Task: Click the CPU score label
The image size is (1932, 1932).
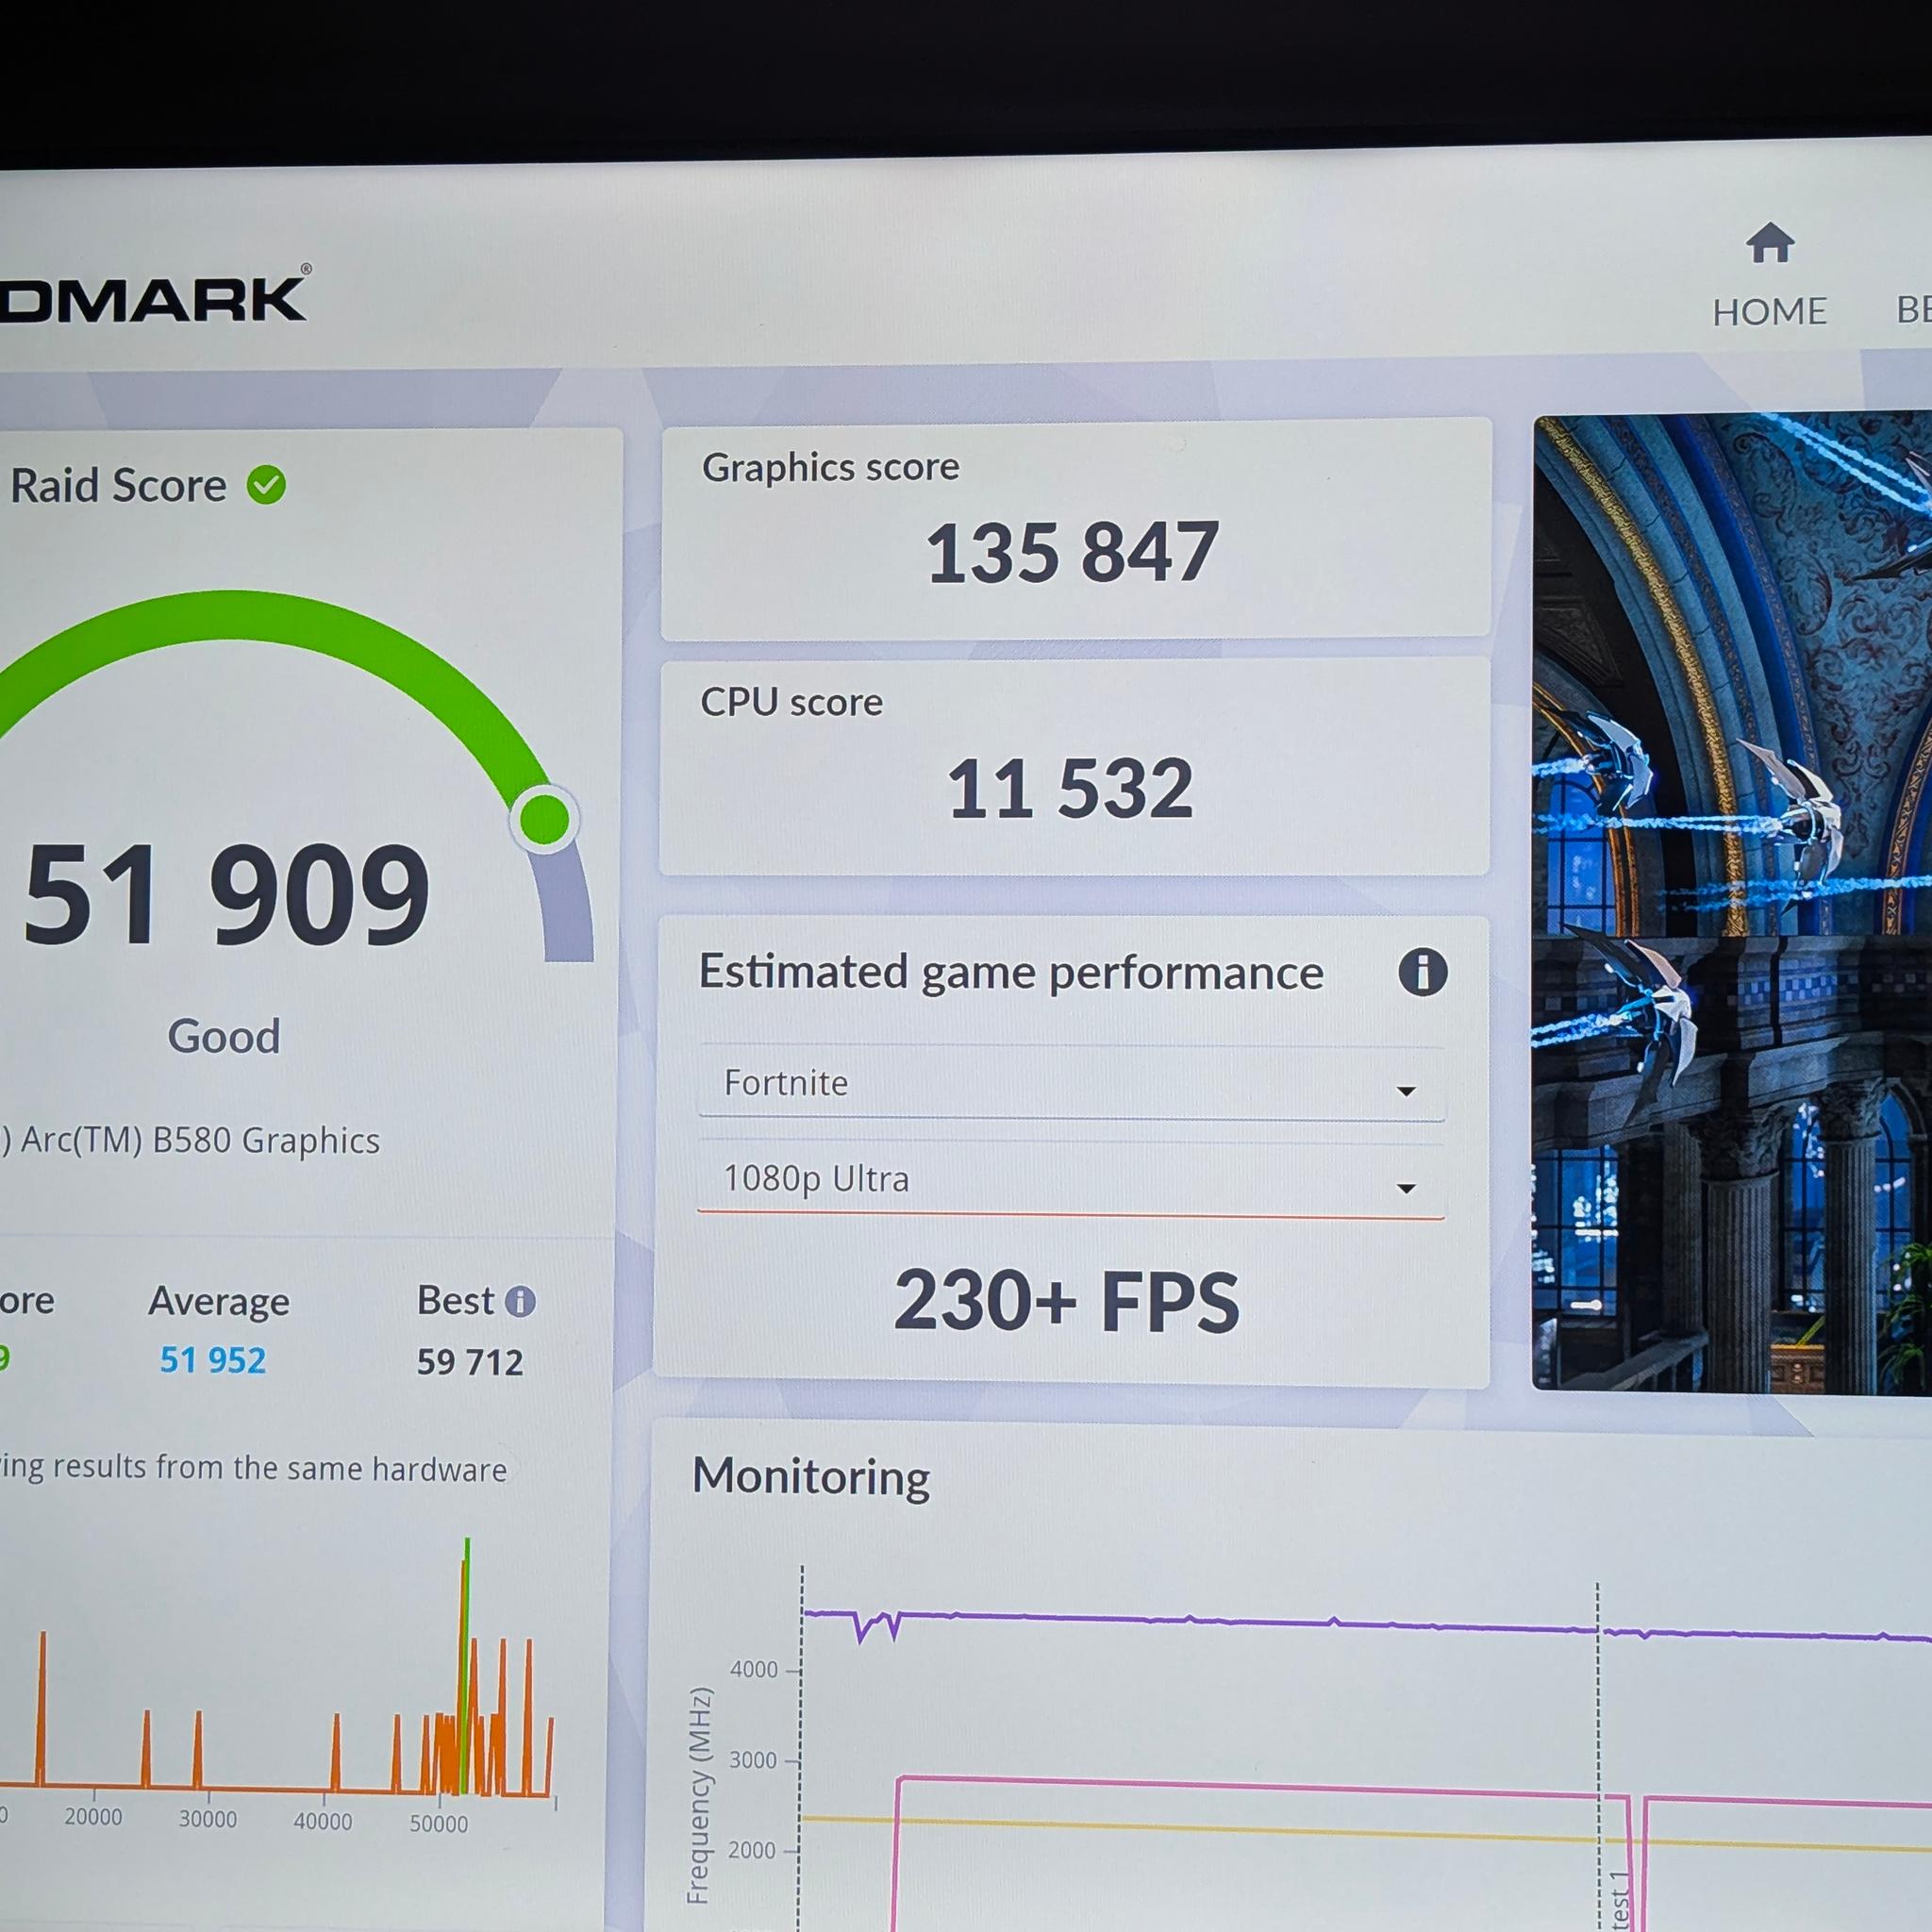Action: [791, 703]
